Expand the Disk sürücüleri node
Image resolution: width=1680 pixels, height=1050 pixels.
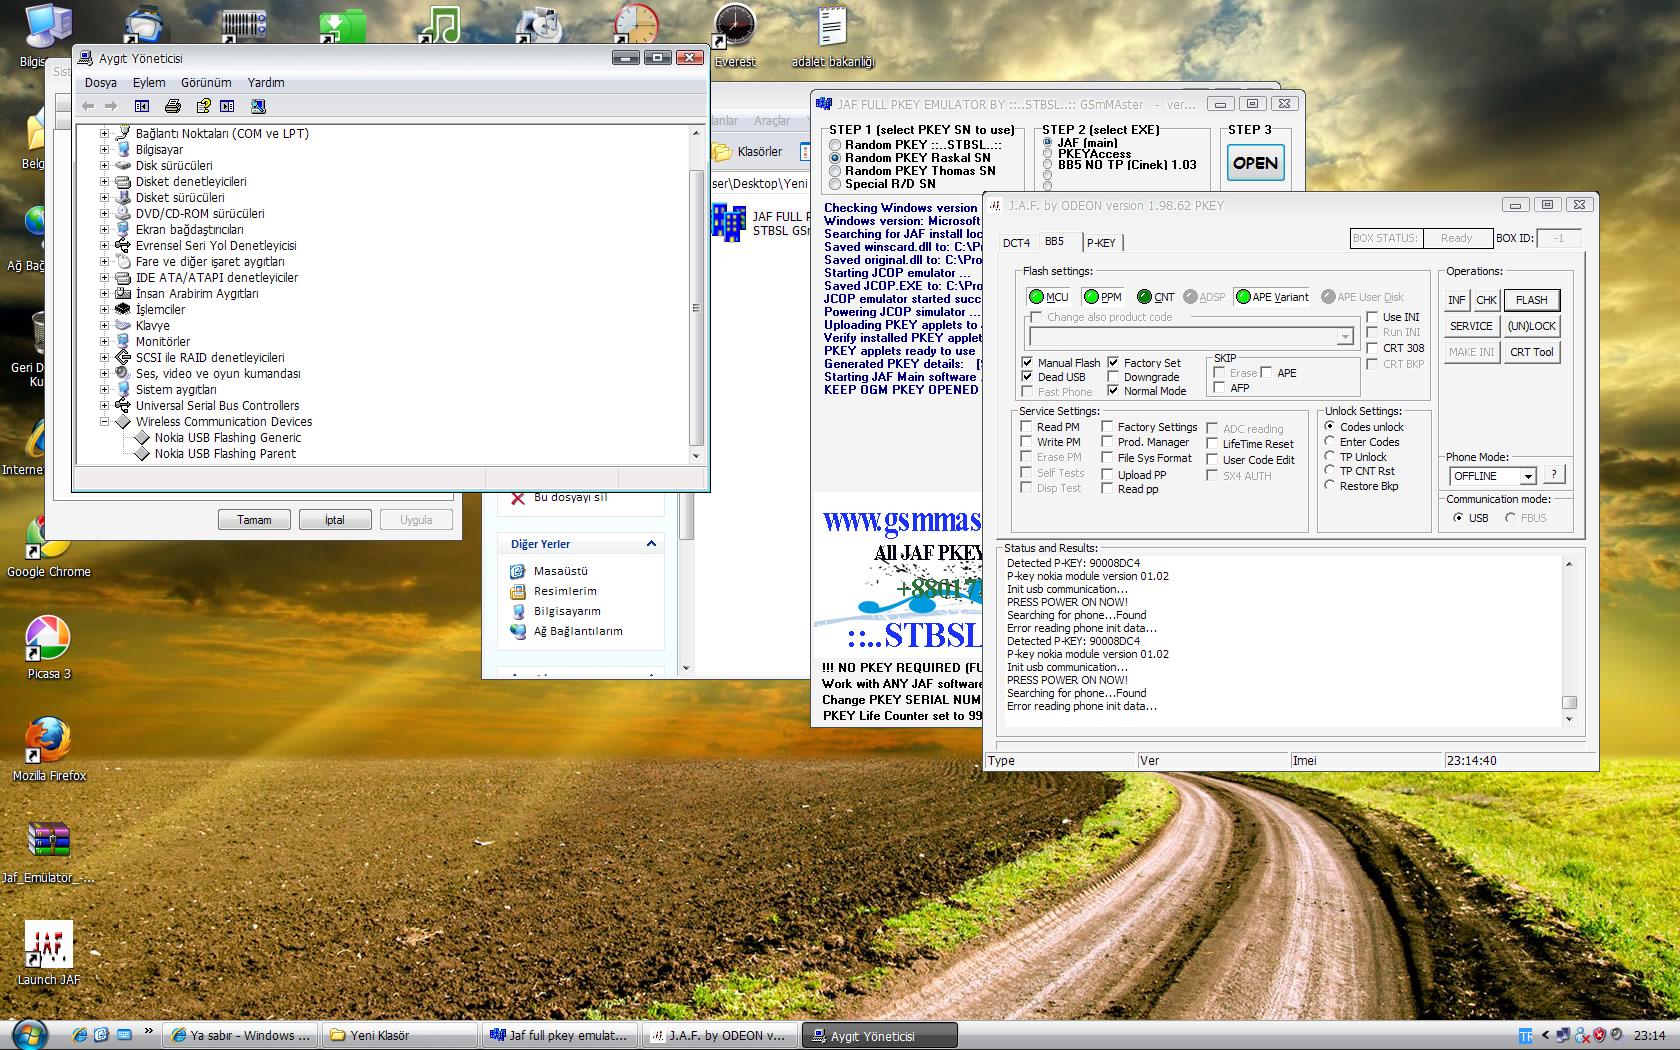[104, 165]
